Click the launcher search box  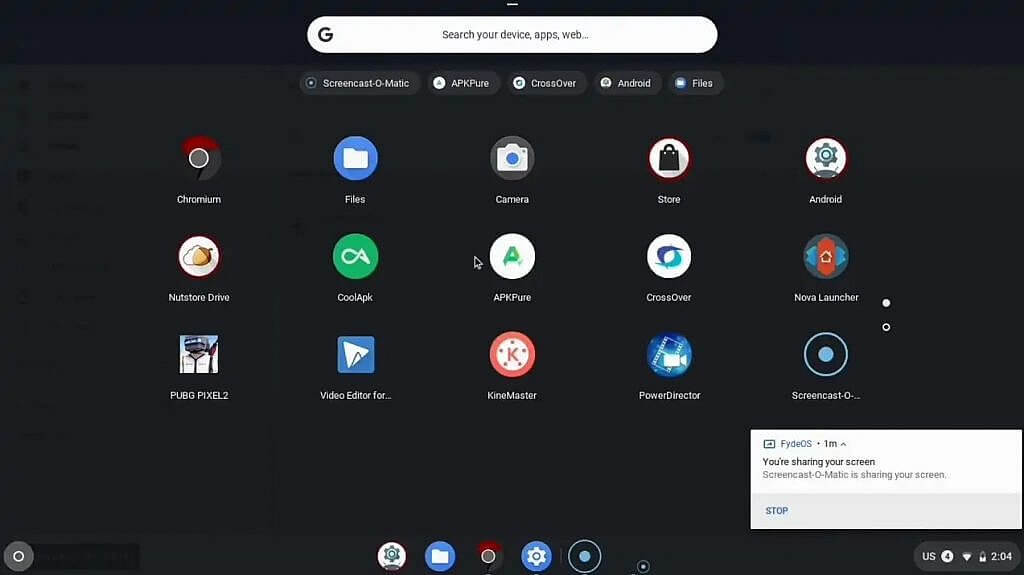click(x=512, y=35)
